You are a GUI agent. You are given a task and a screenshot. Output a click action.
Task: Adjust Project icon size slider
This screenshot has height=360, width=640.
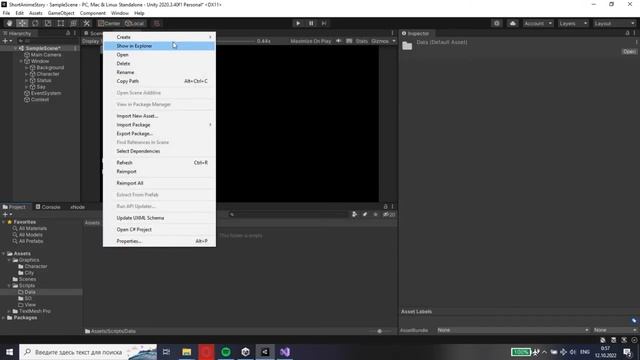coord(380,331)
